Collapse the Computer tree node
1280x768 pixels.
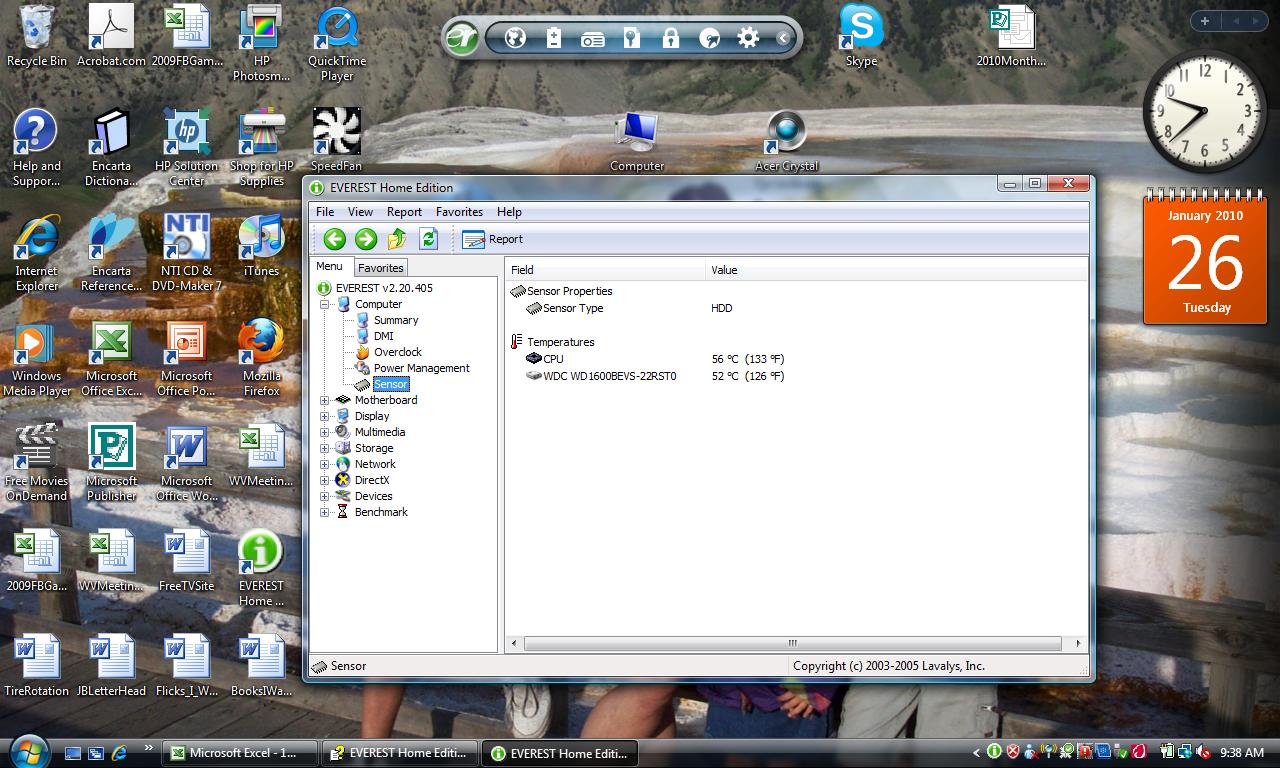click(324, 304)
